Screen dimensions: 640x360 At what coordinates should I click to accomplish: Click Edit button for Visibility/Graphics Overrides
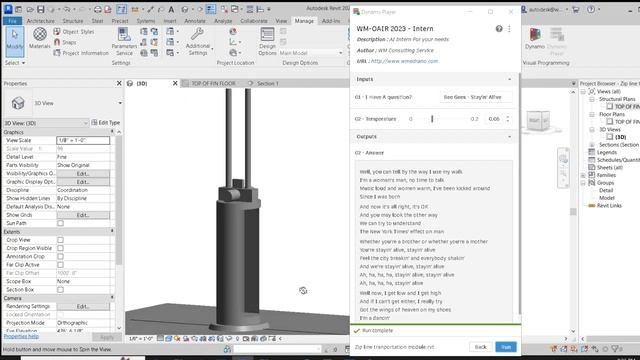[x=83, y=173]
